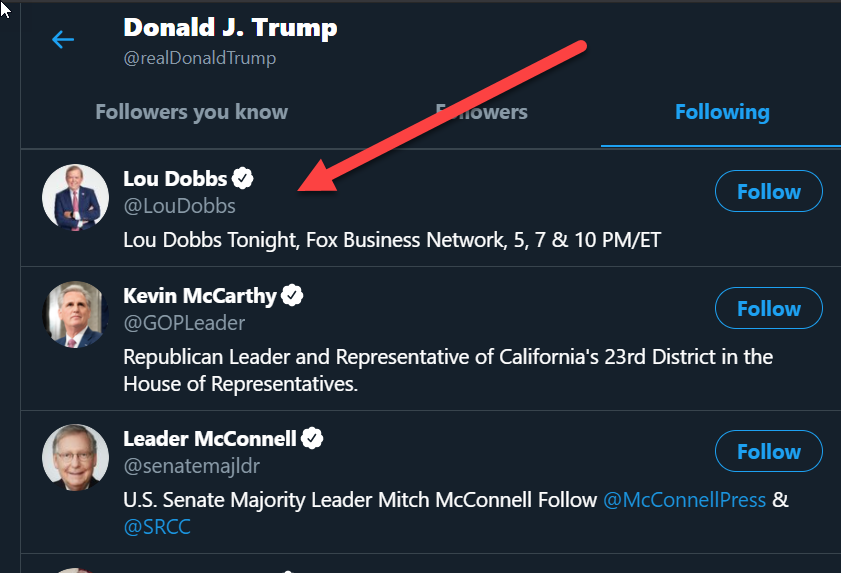Viewport: 841px width, 573px height.
Task: Click the @GOPLeader handle
Action: pyautogui.click(x=184, y=323)
